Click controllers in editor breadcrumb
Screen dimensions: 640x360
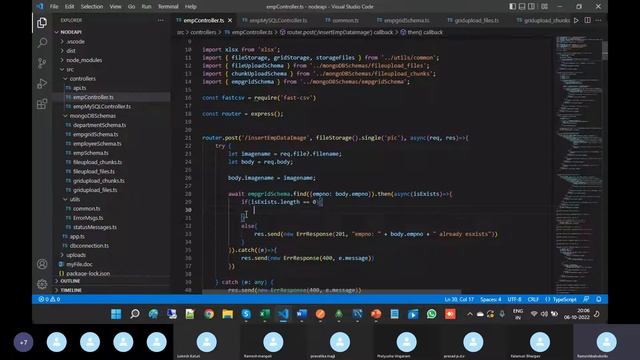pyautogui.click(x=203, y=32)
